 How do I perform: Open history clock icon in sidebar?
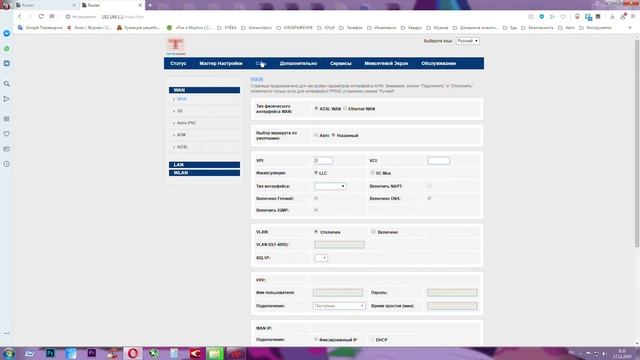7,164
